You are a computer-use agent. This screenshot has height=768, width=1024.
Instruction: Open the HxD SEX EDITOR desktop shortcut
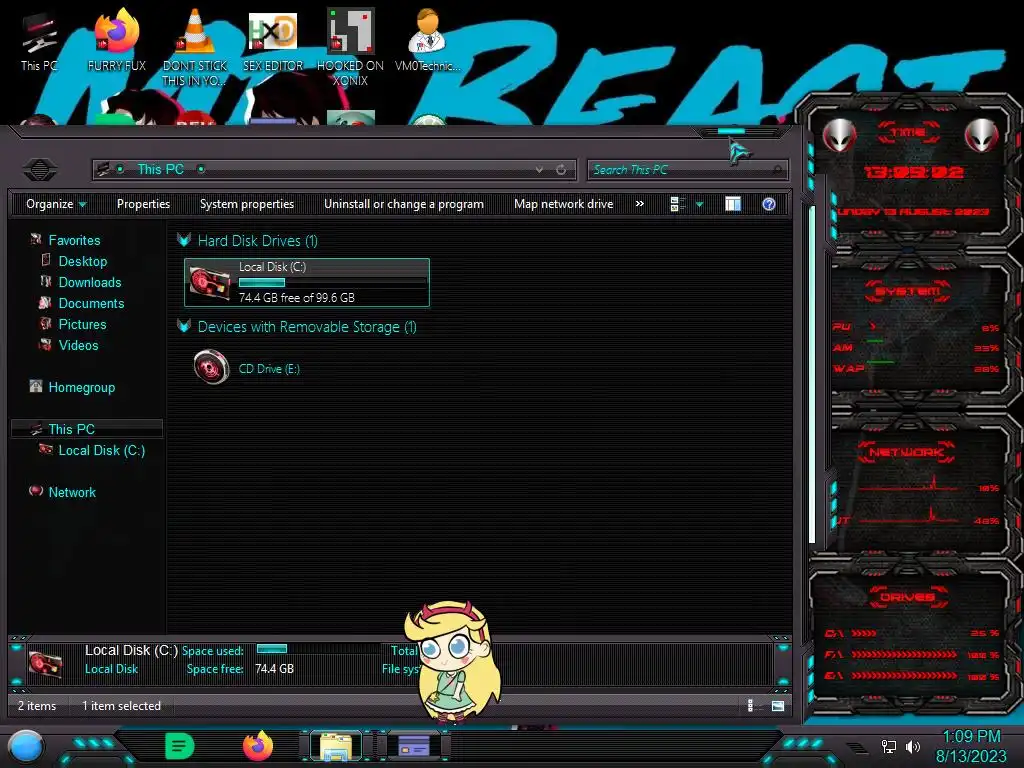click(273, 40)
